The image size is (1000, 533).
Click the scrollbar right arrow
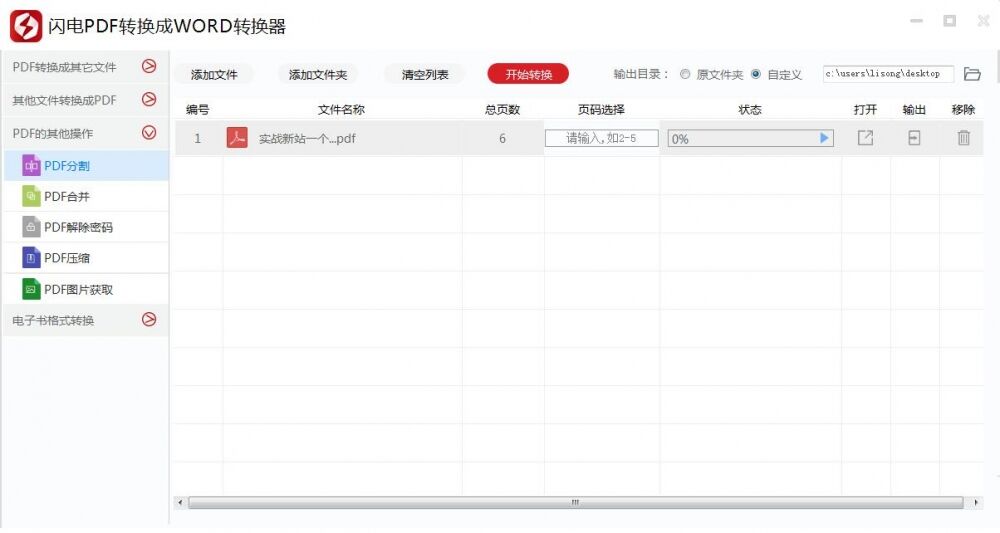976,502
